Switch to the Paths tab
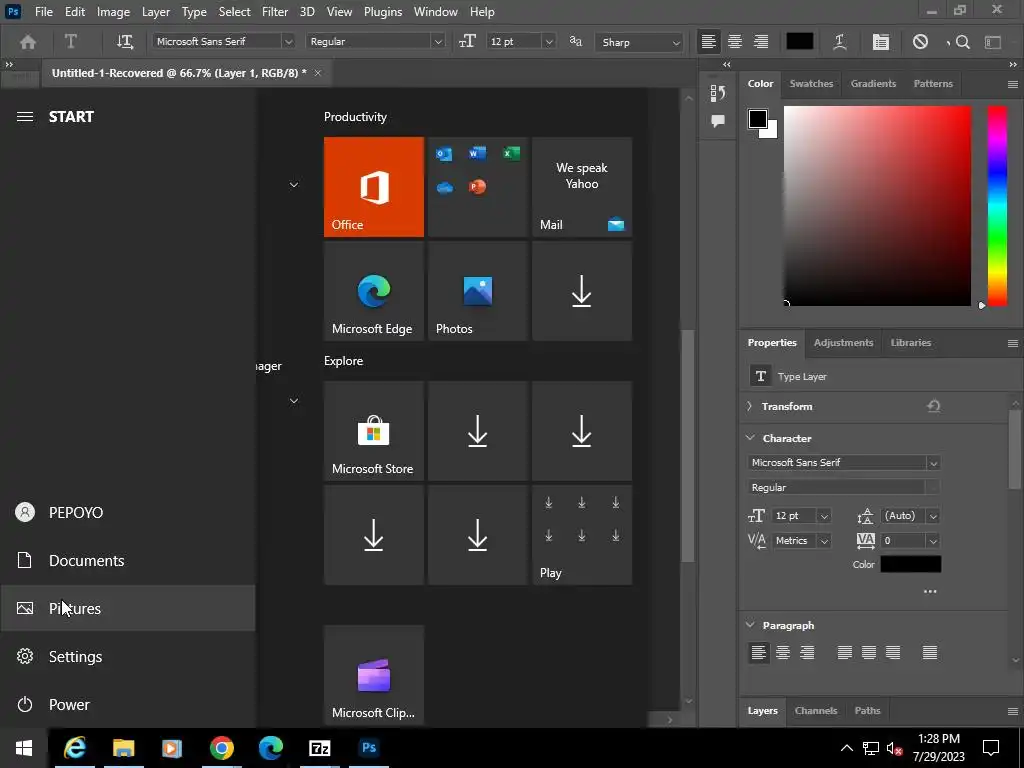Viewport: 1024px width, 768px height. coord(867,711)
